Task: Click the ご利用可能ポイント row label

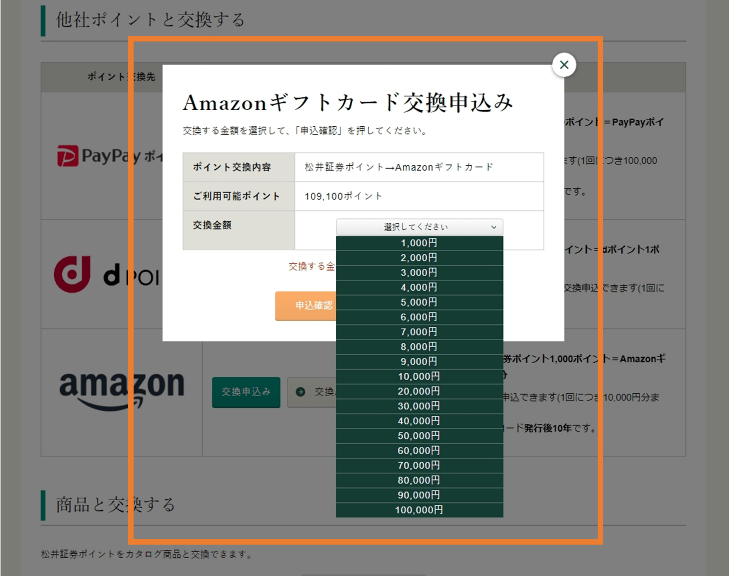Action: (x=236, y=196)
